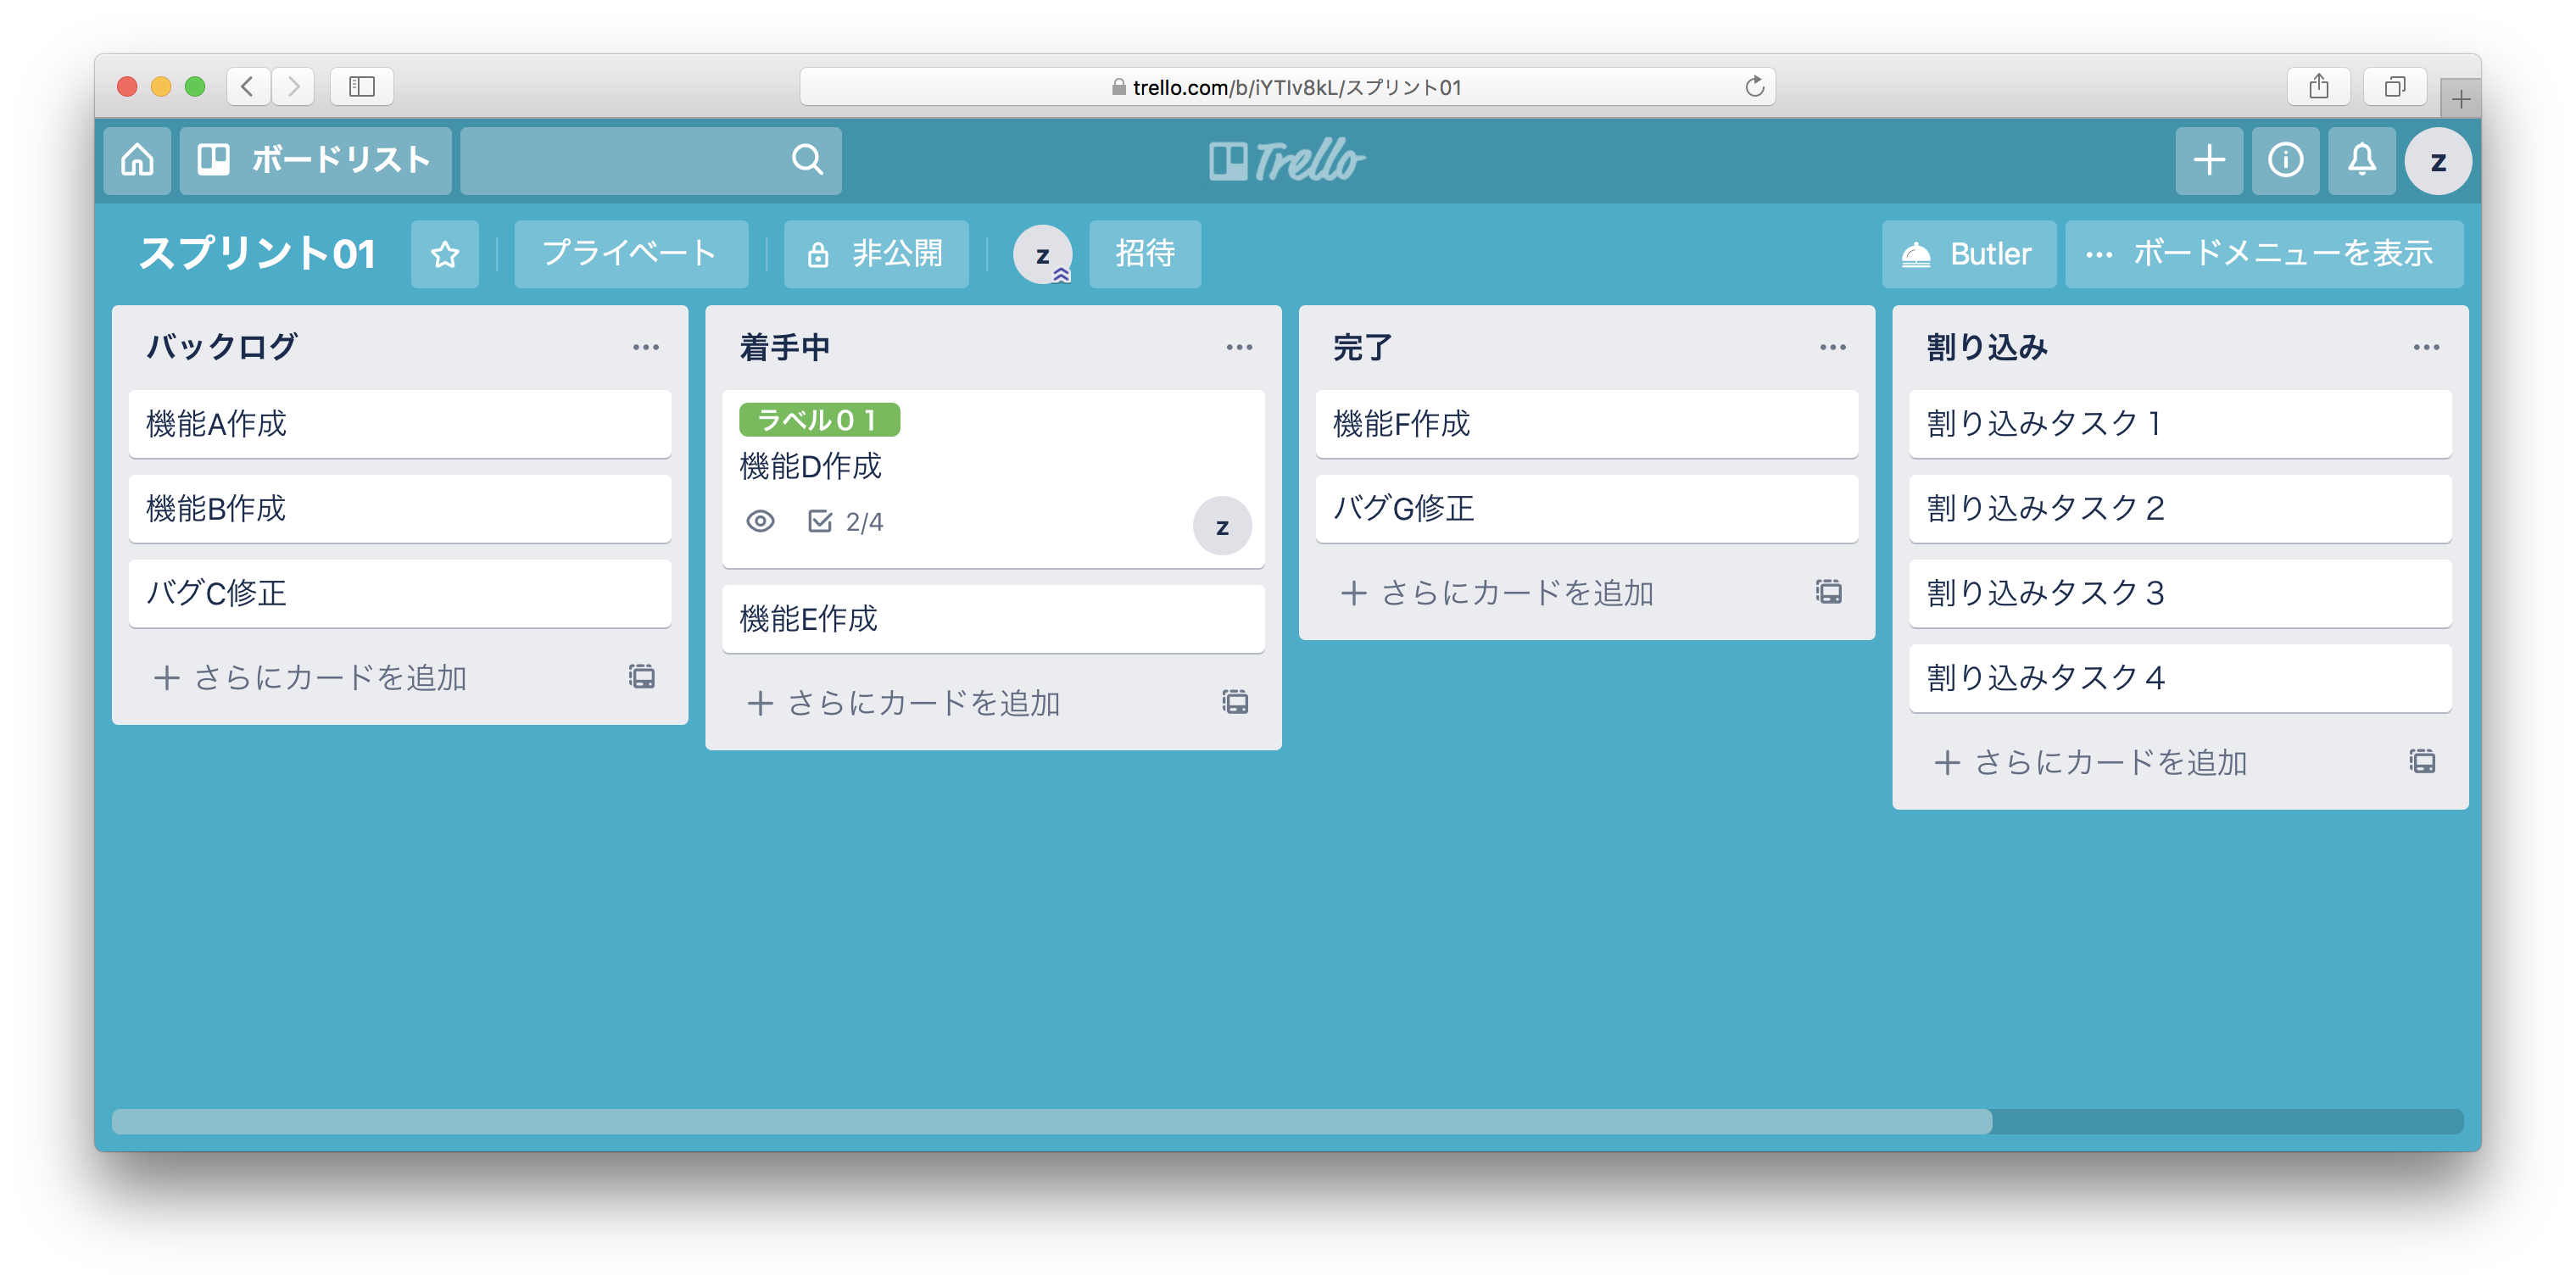
Task: Click the 2/4 checklist badge
Action: point(846,521)
